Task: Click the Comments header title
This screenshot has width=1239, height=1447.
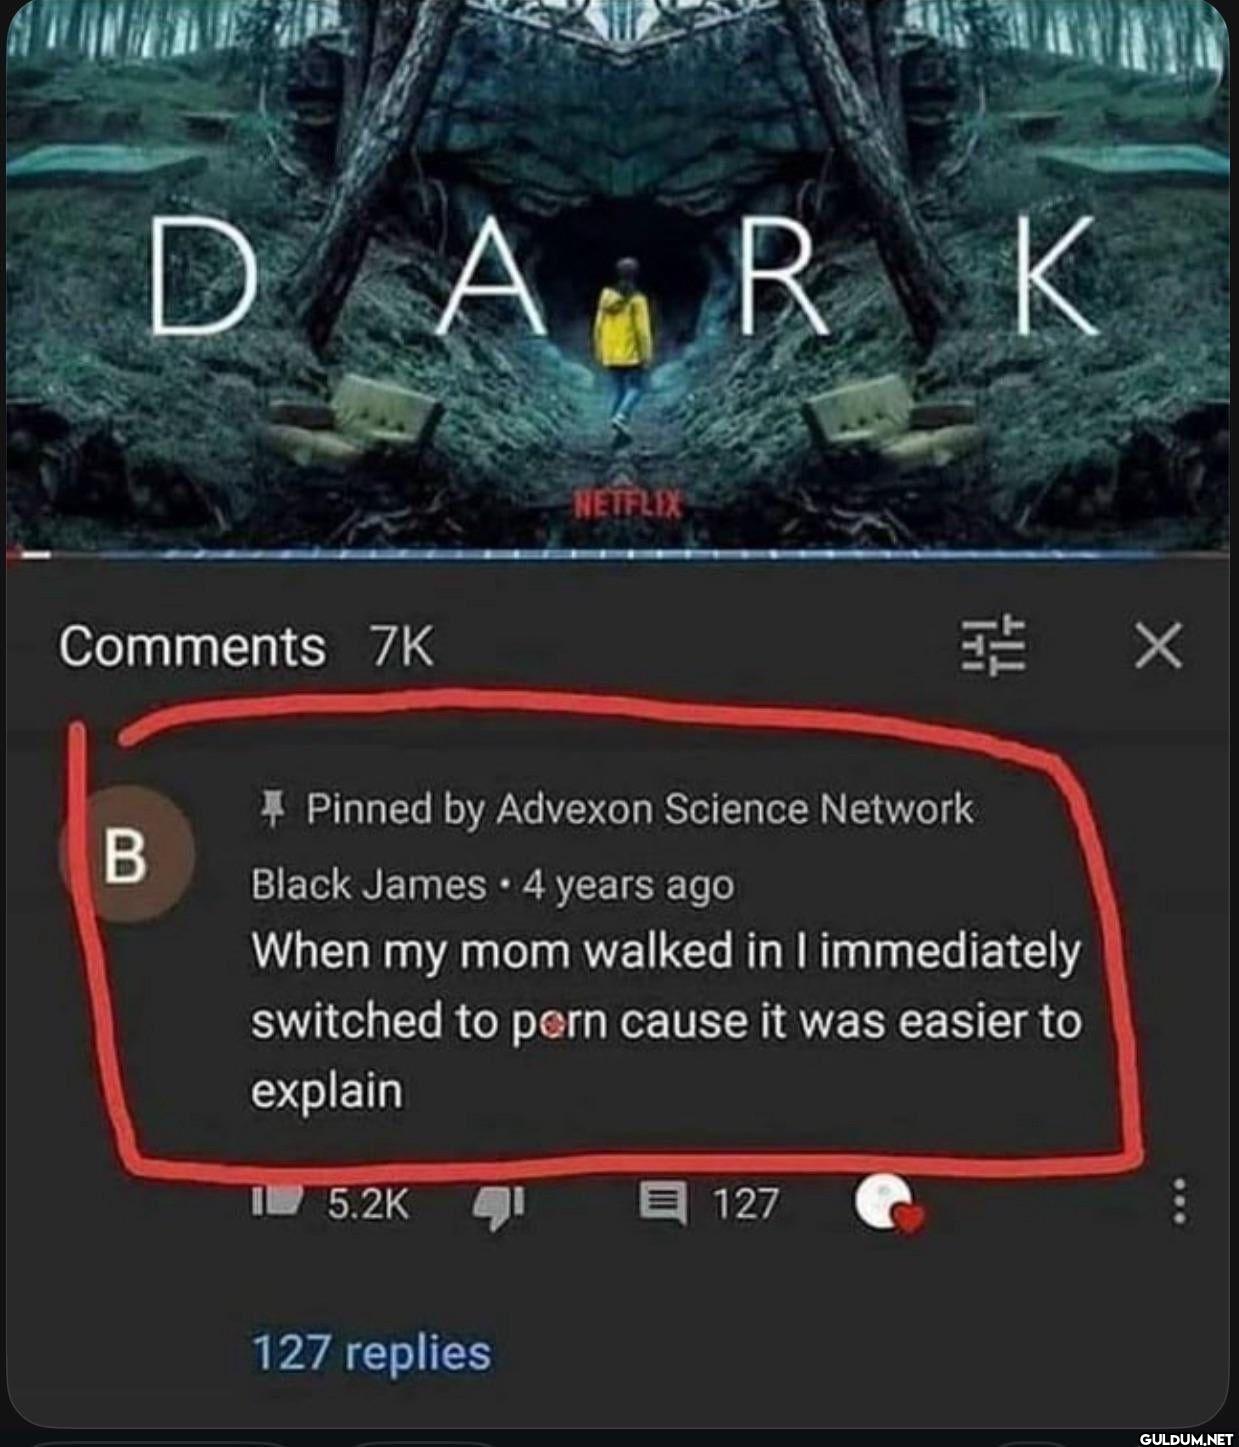Action: point(192,646)
